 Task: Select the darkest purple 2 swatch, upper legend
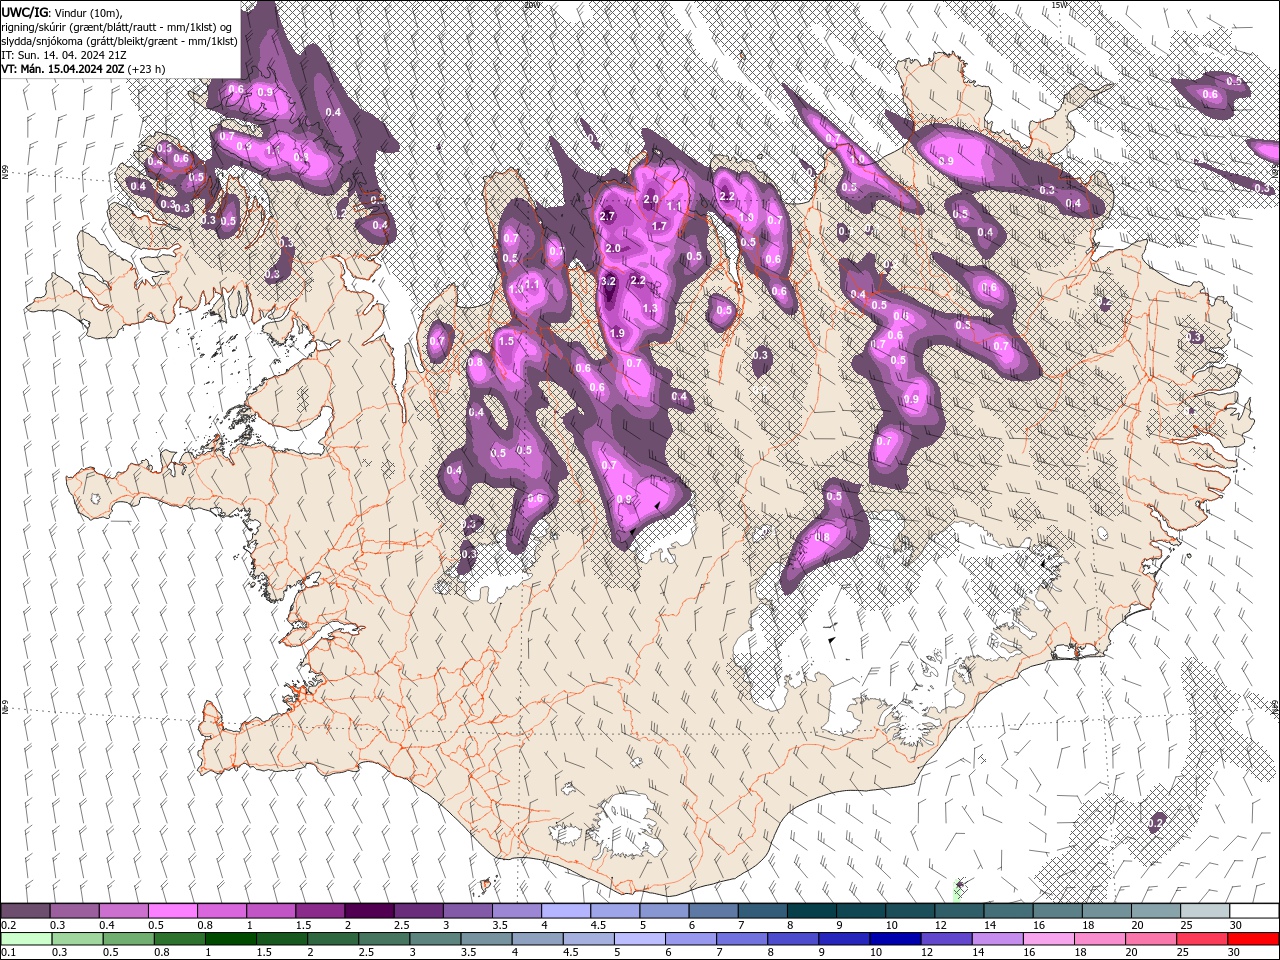pos(369,911)
